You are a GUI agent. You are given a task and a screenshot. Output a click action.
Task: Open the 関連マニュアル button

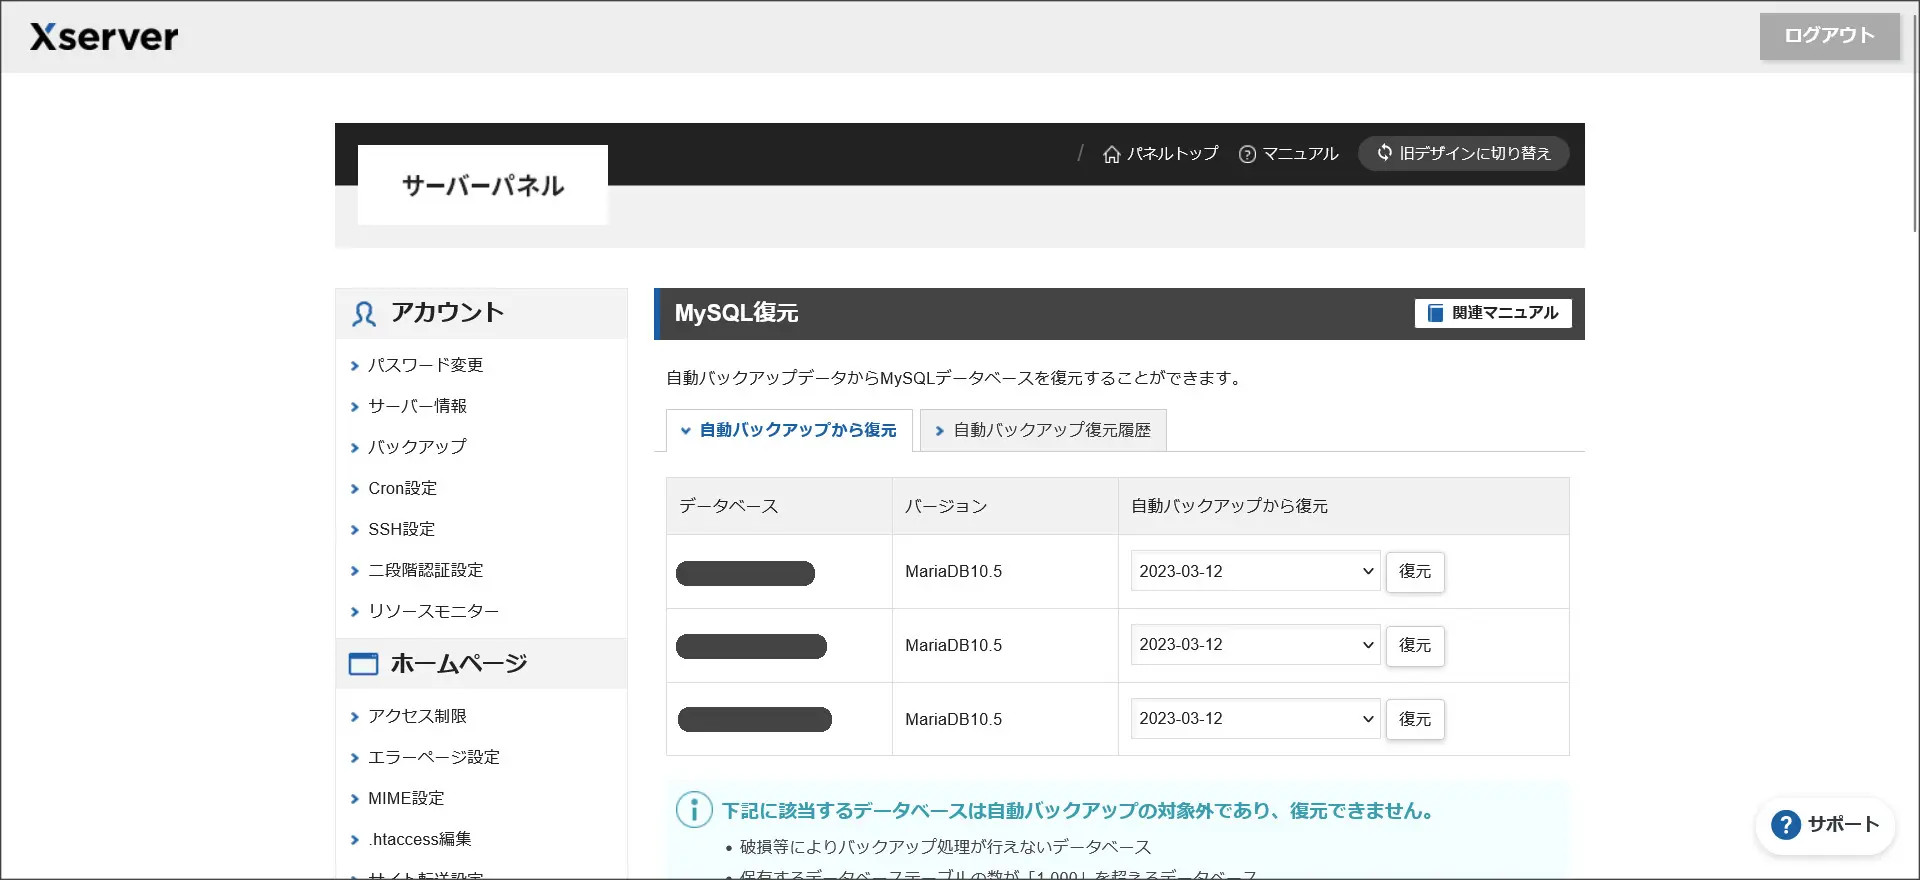point(1493,313)
